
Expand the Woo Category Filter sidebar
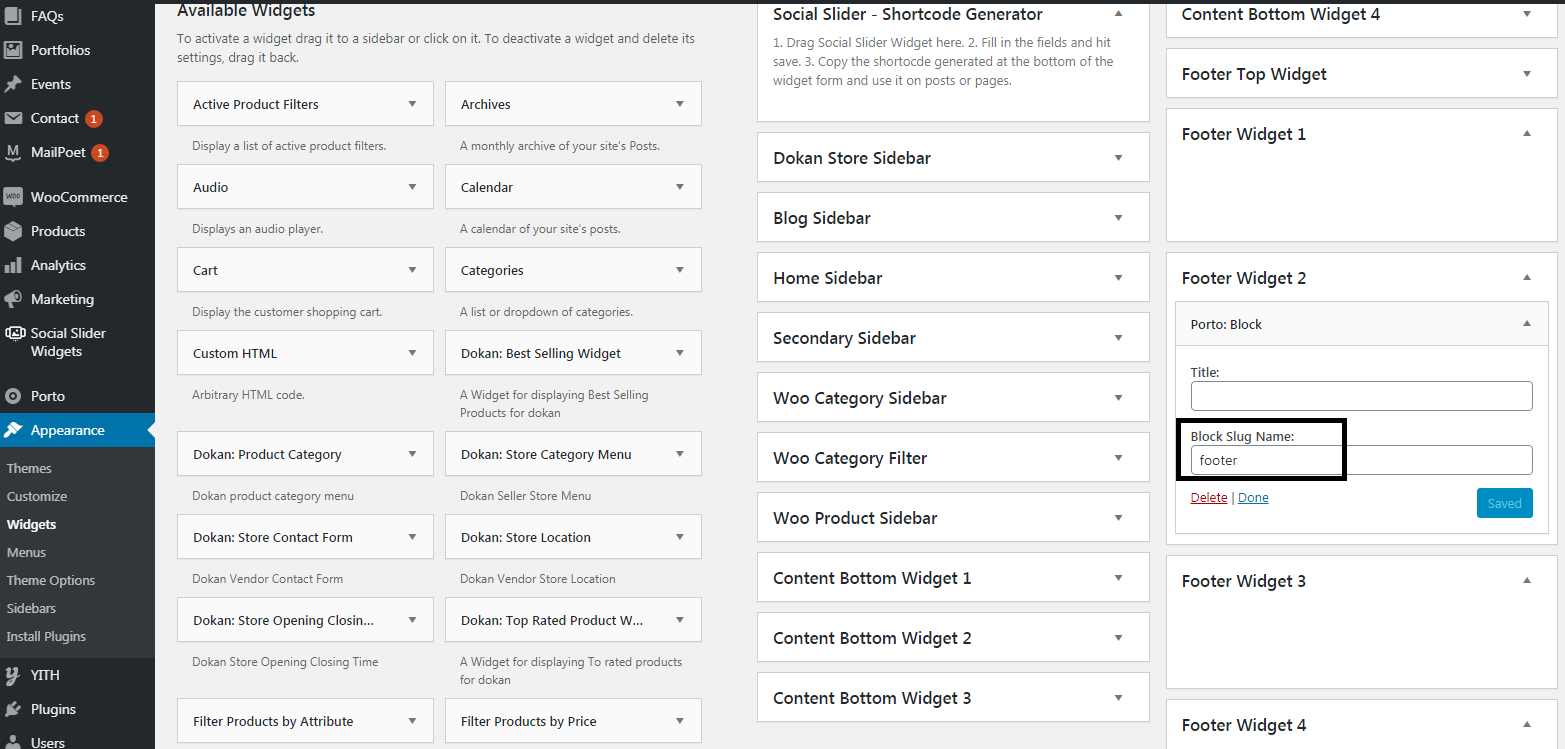tap(1118, 458)
